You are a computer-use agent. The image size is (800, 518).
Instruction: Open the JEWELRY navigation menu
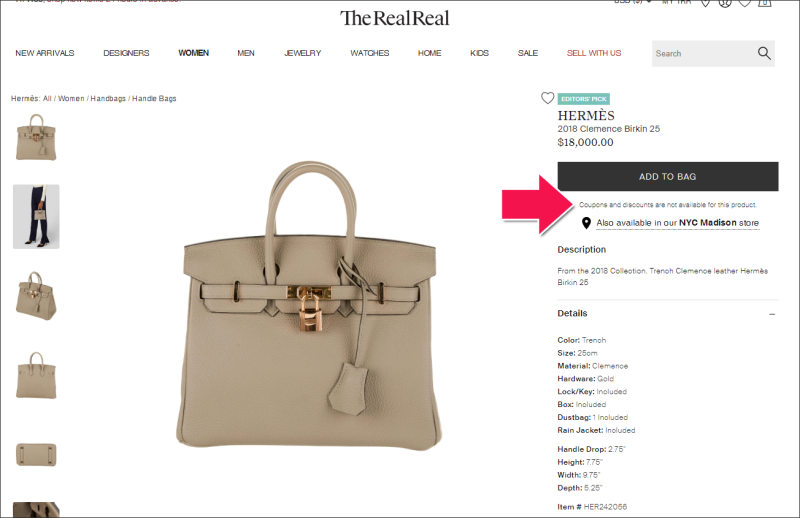click(303, 53)
